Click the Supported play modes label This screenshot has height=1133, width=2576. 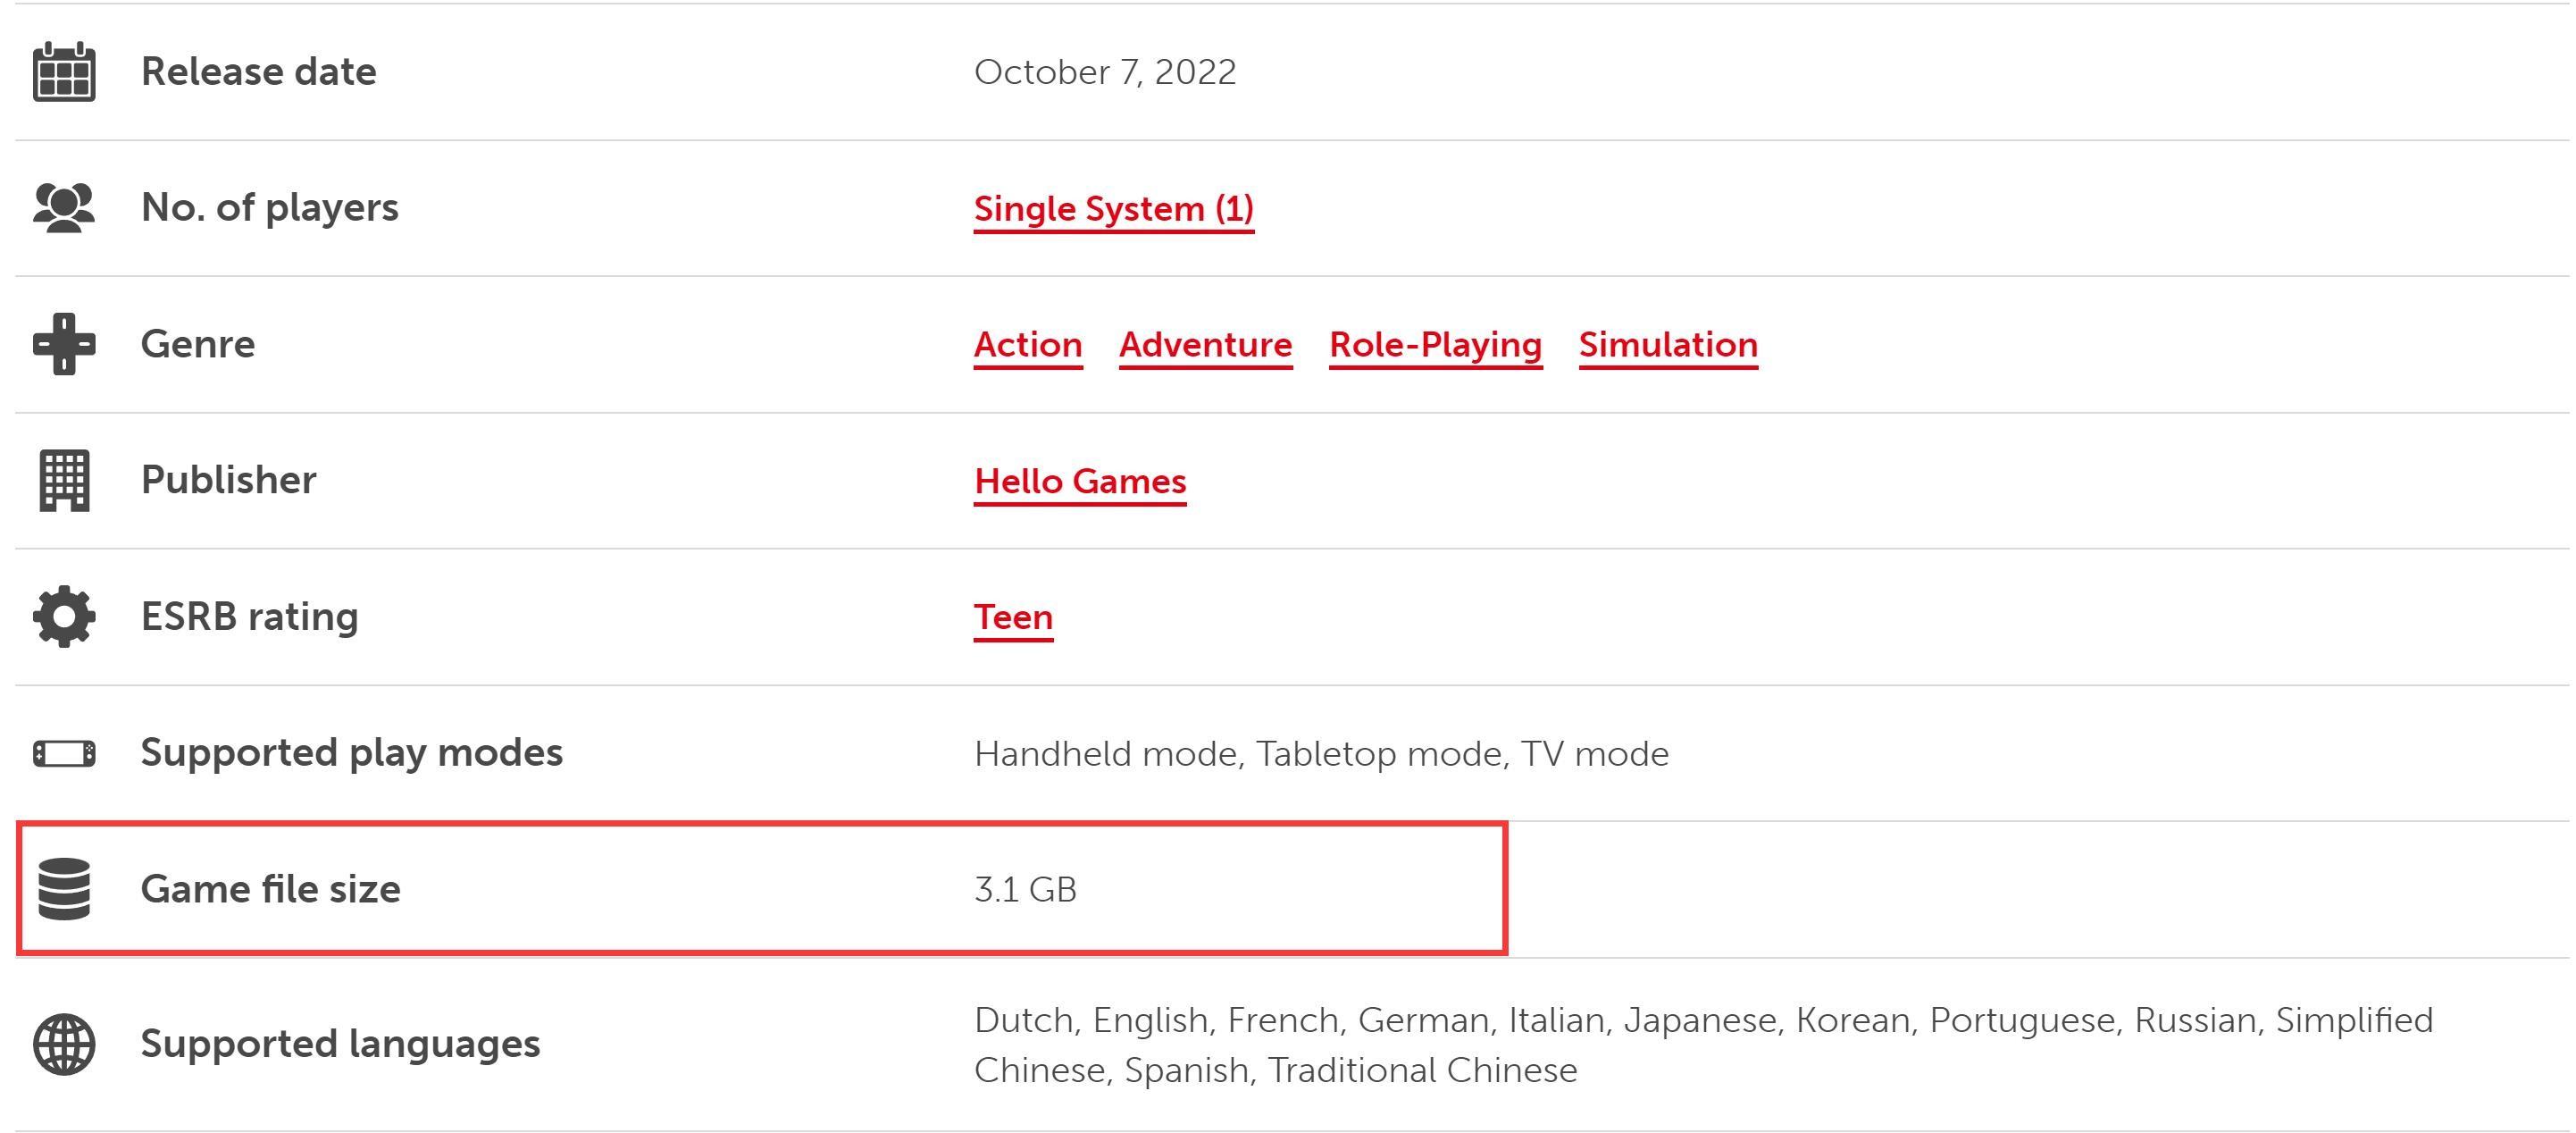352,752
